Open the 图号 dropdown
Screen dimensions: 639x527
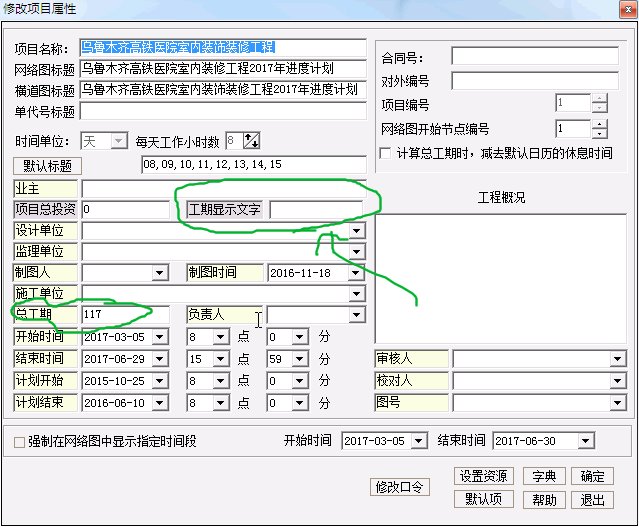tap(617, 403)
